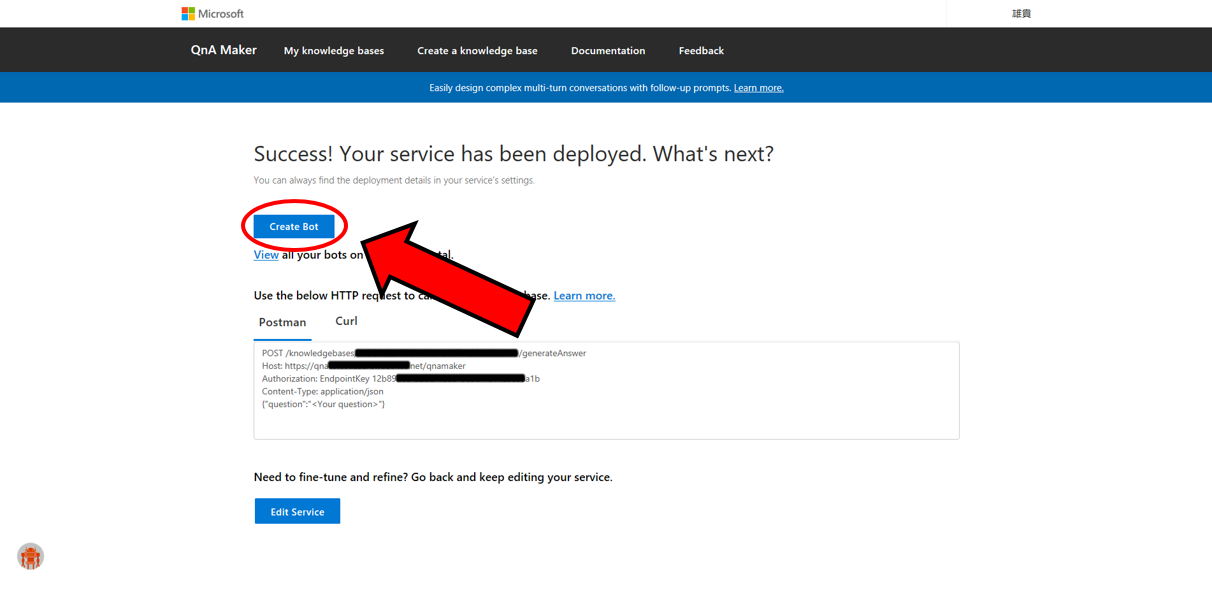The height and width of the screenshot is (590, 1212).
Task: Click the Microsoft logo
Action: [x=212, y=14]
